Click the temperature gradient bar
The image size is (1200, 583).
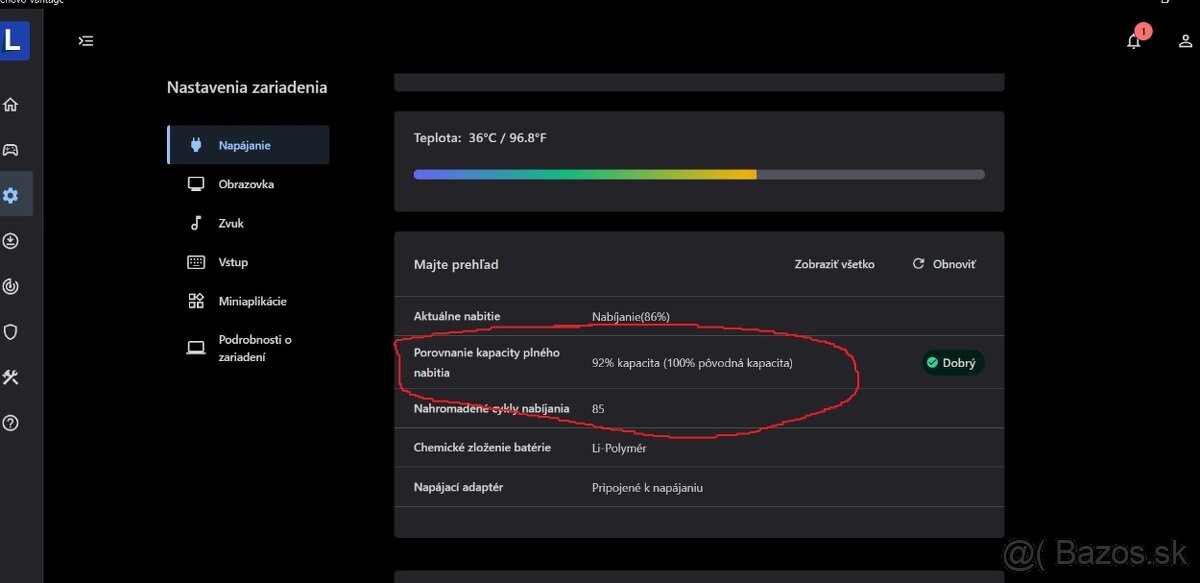(x=699, y=173)
